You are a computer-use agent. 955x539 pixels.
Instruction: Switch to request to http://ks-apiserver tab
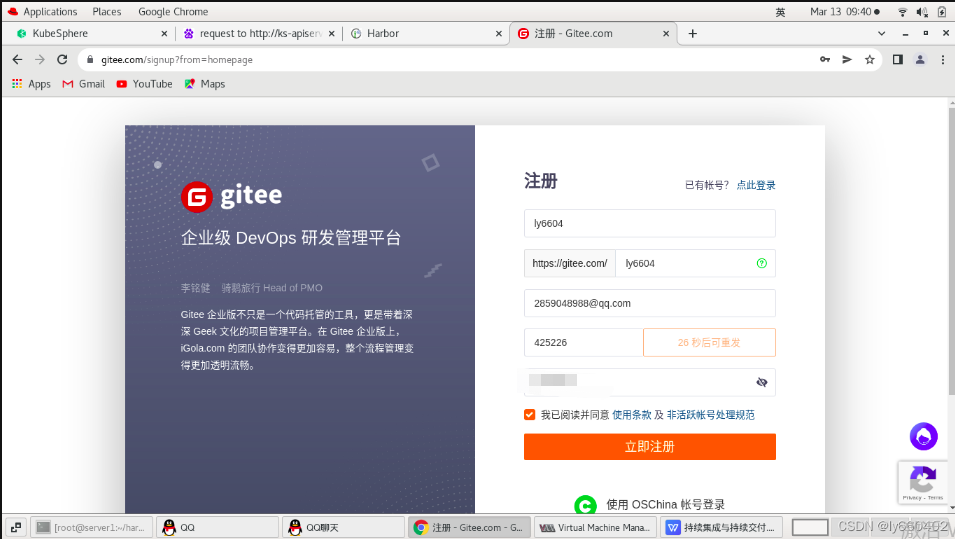click(259, 33)
